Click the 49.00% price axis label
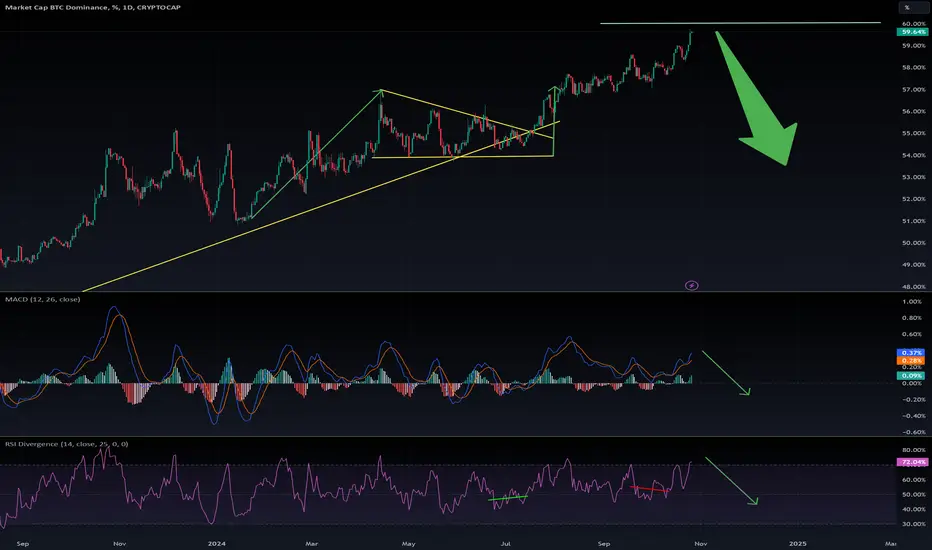 (914, 265)
